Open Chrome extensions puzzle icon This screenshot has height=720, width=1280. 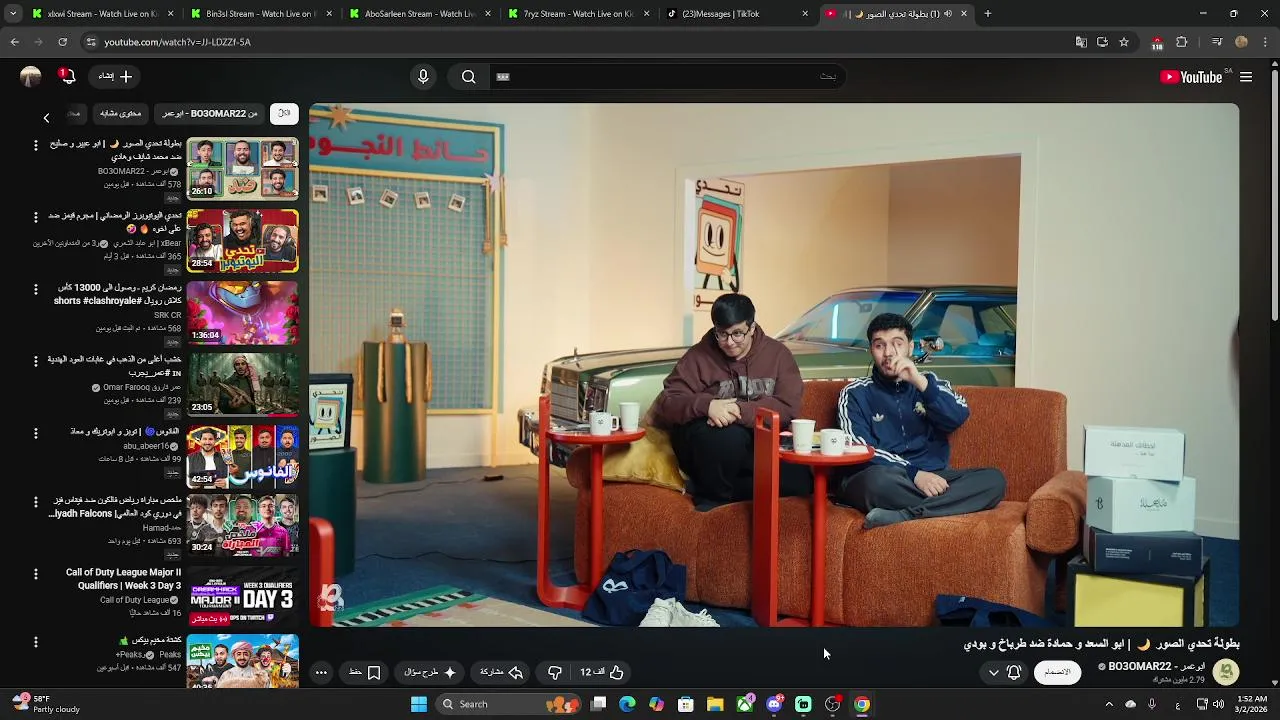(x=1182, y=42)
